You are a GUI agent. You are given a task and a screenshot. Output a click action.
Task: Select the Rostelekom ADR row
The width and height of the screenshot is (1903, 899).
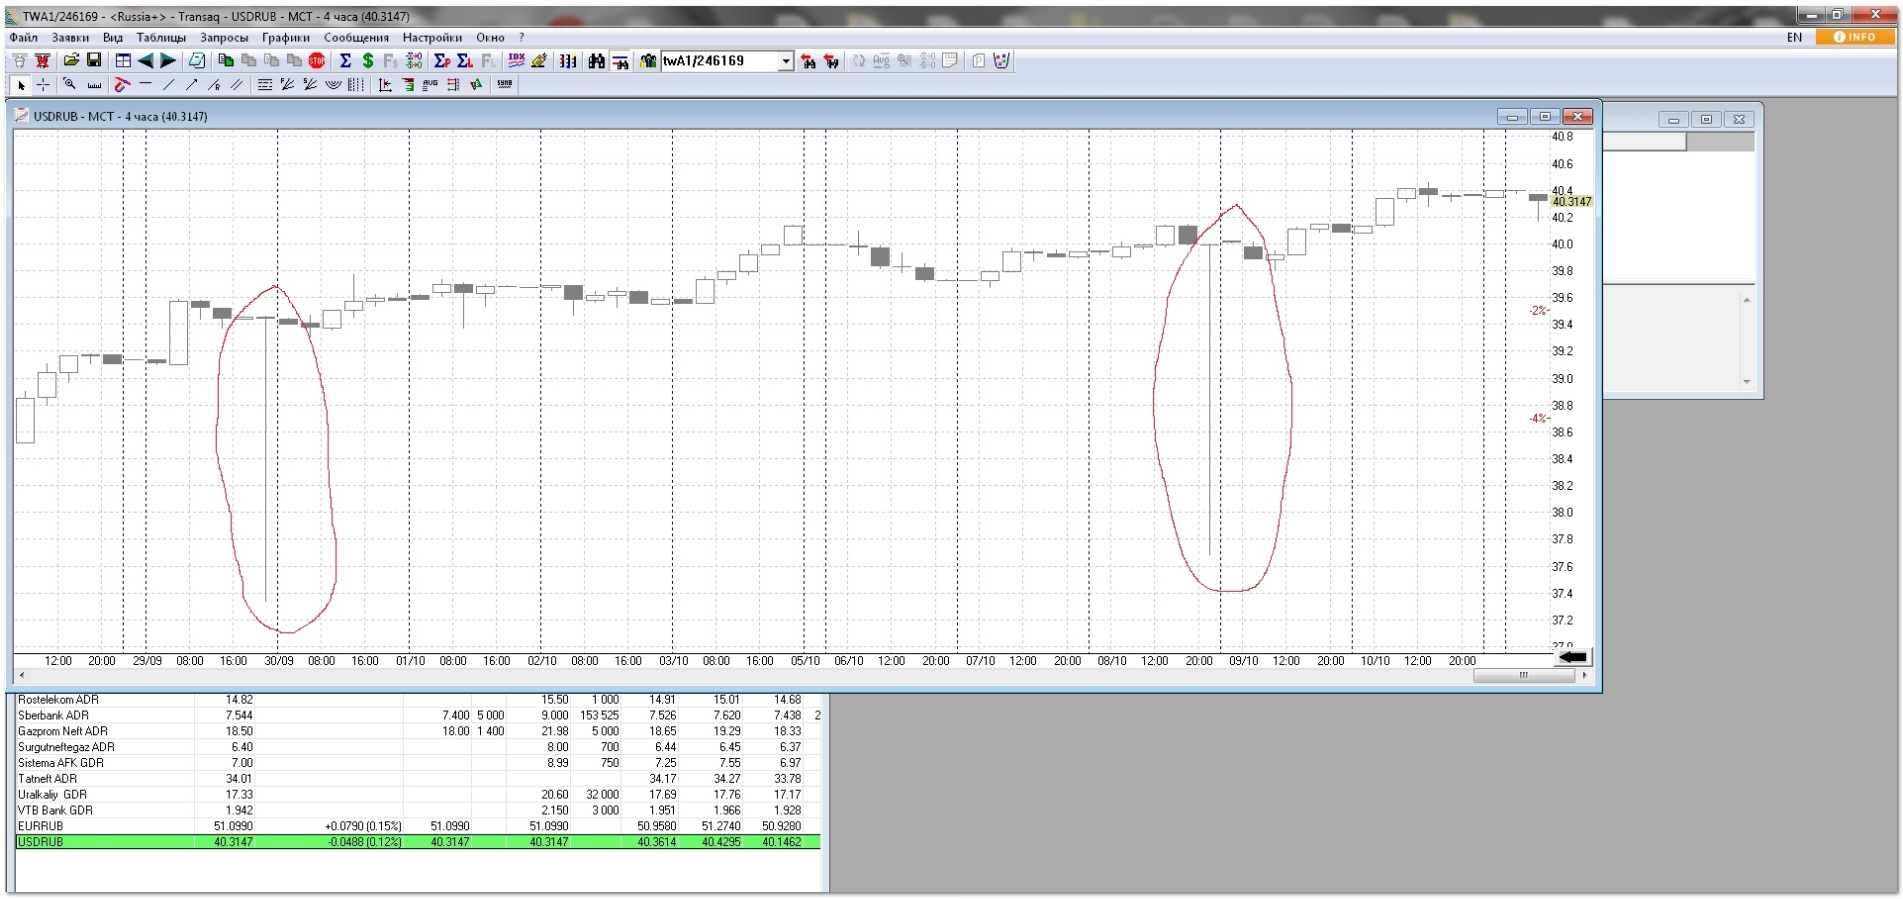point(418,700)
